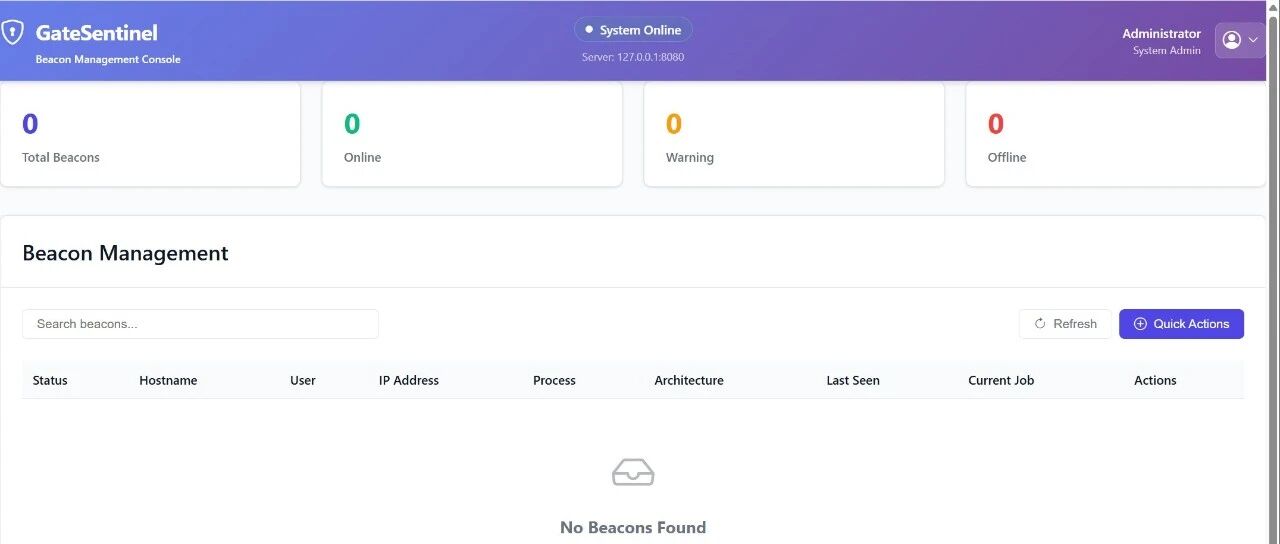The image size is (1280, 544).
Task: Click the IP Address column header
Action: pyautogui.click(x=409, y=380)
